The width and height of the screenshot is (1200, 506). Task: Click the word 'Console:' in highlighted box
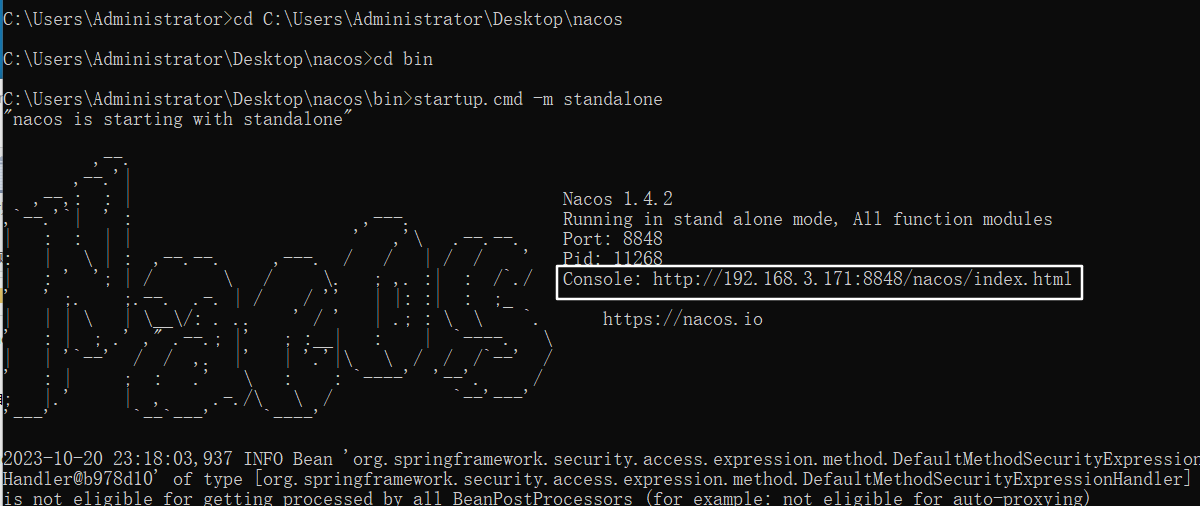coord(602,280)
